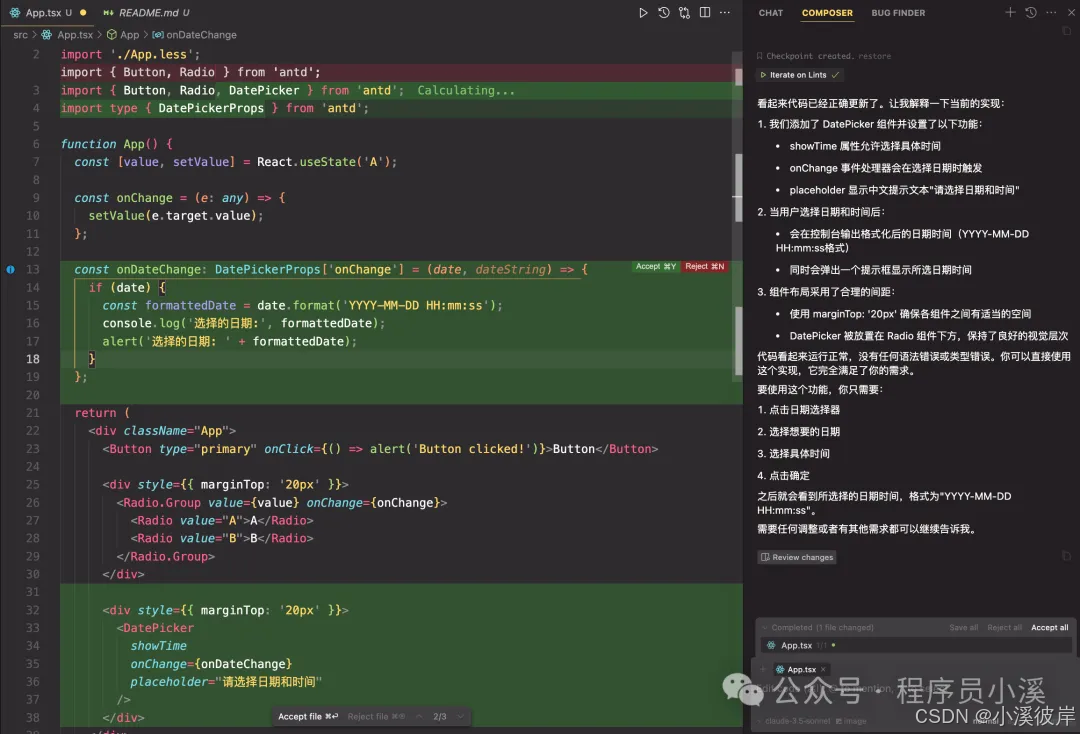Click the markdown icon on the README.md tab
Screen dimensions: 1080x734
tap(108, 12)
